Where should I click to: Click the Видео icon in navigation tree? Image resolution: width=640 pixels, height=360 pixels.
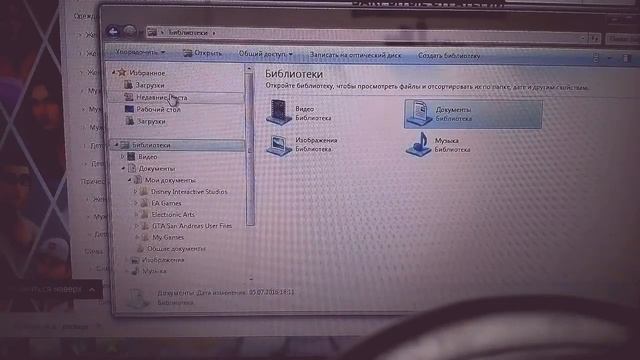131,156
